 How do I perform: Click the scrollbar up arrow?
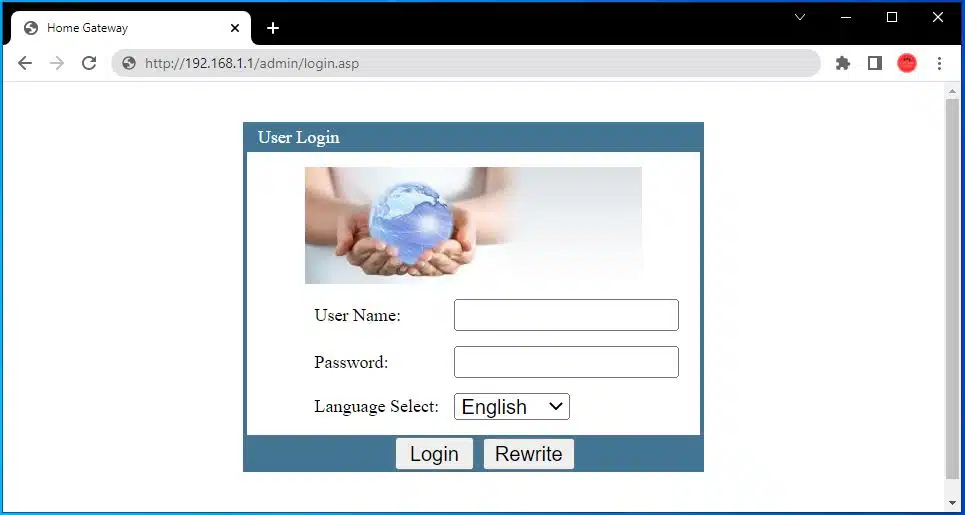coord(952,92)
